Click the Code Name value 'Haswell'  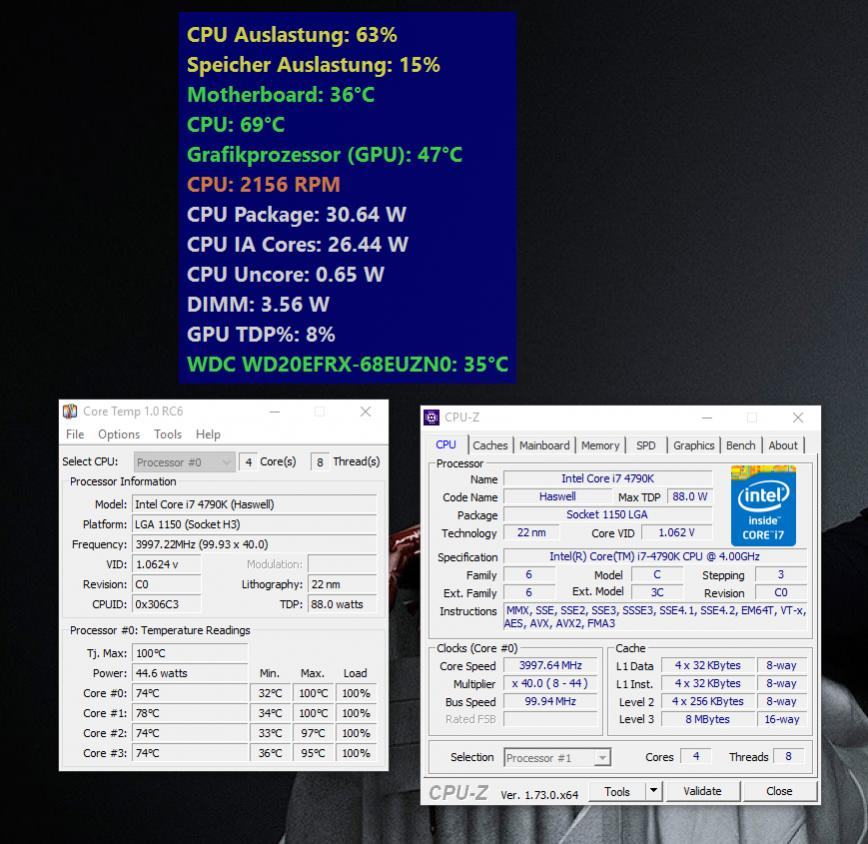[x=557, y=496]
